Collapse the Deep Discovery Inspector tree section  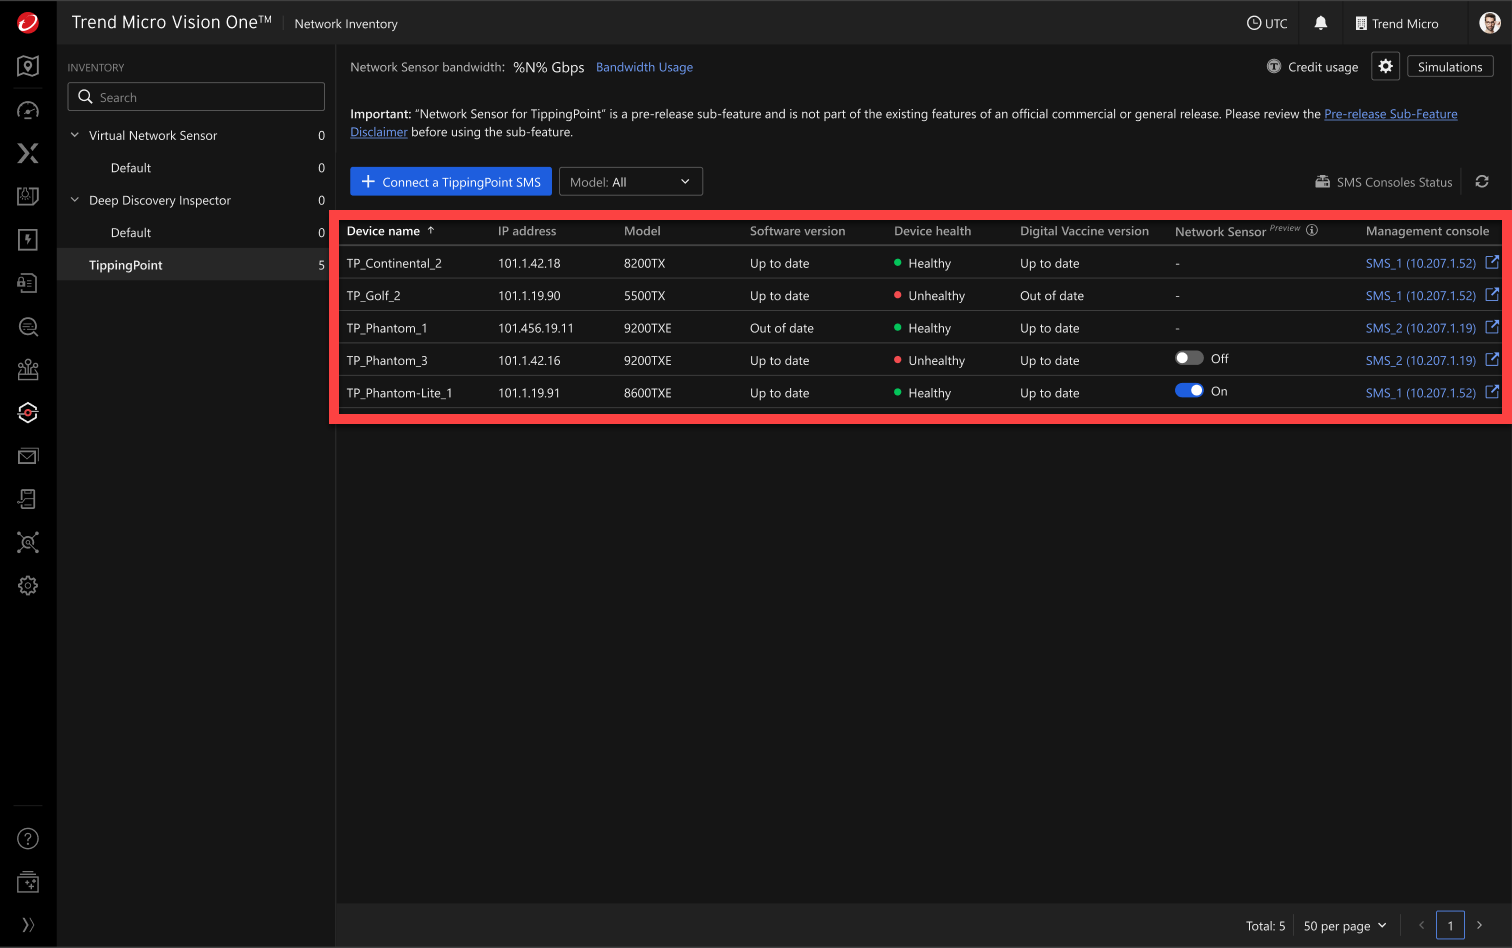74,200
